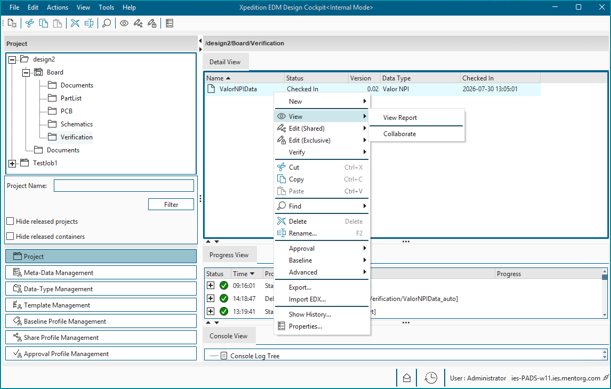Collapse the Board tree node
The width and height of the screenshot is (611, 389).
point(26,72)
